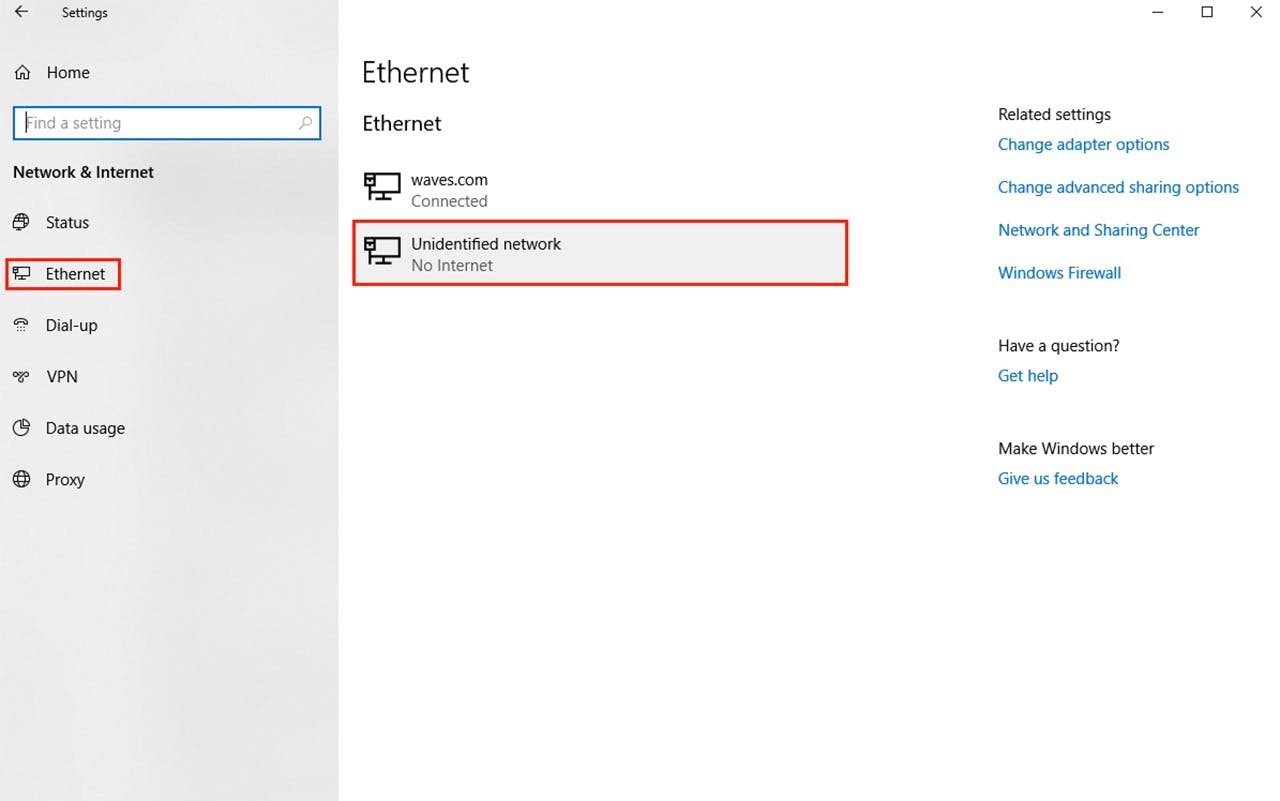Click Get help
The width and height of the screenshot is (1280, 801).
pyautogui.click(x=1027, y=375)
